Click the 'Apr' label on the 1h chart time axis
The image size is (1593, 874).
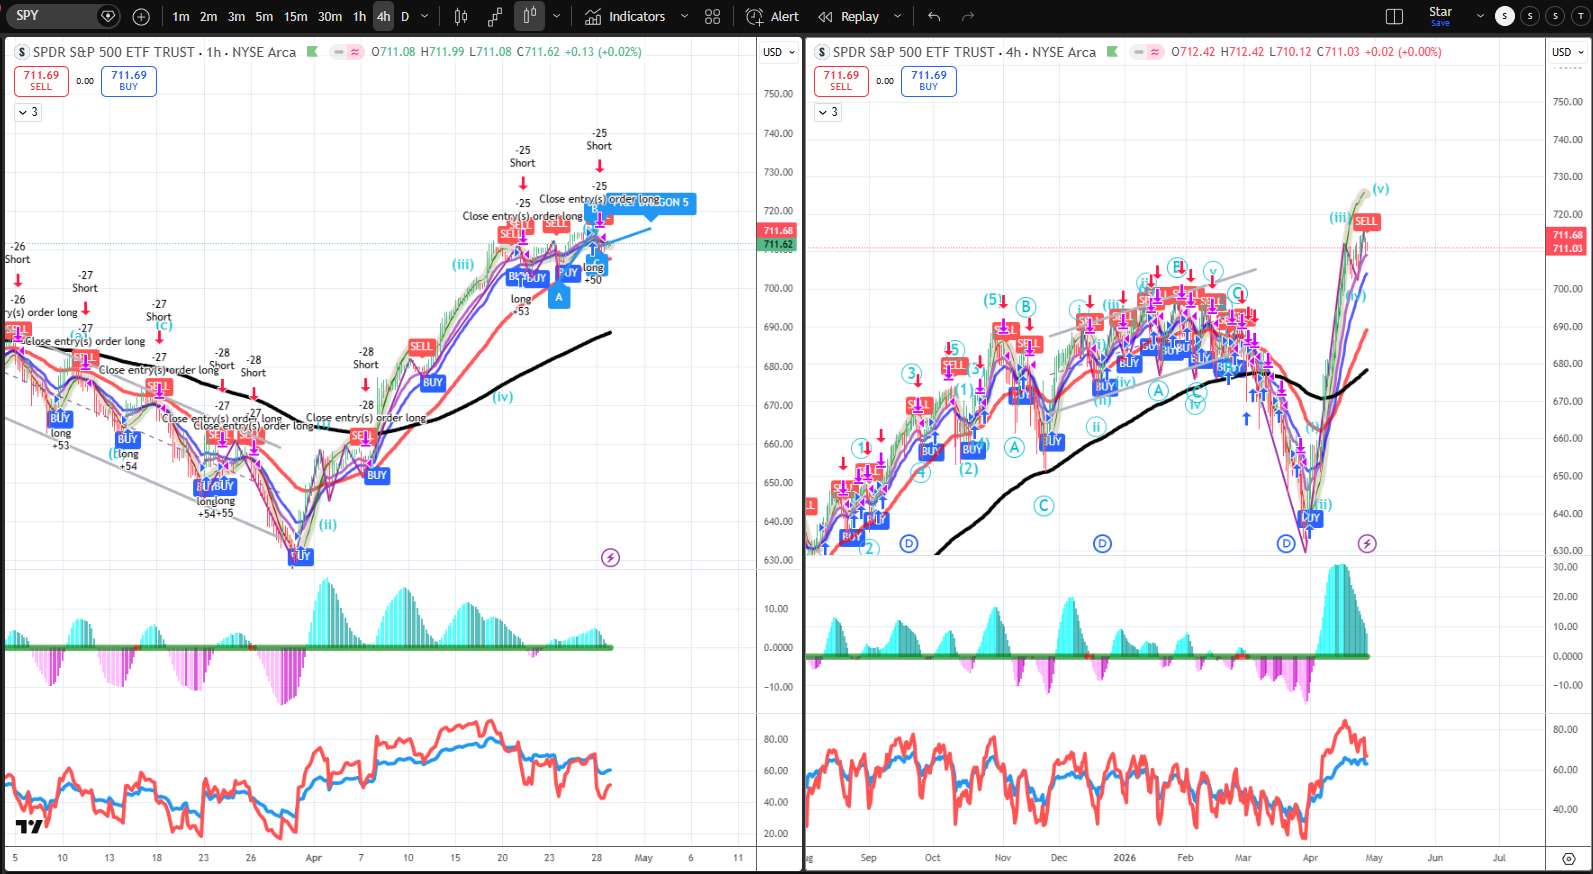coord(314,858)
